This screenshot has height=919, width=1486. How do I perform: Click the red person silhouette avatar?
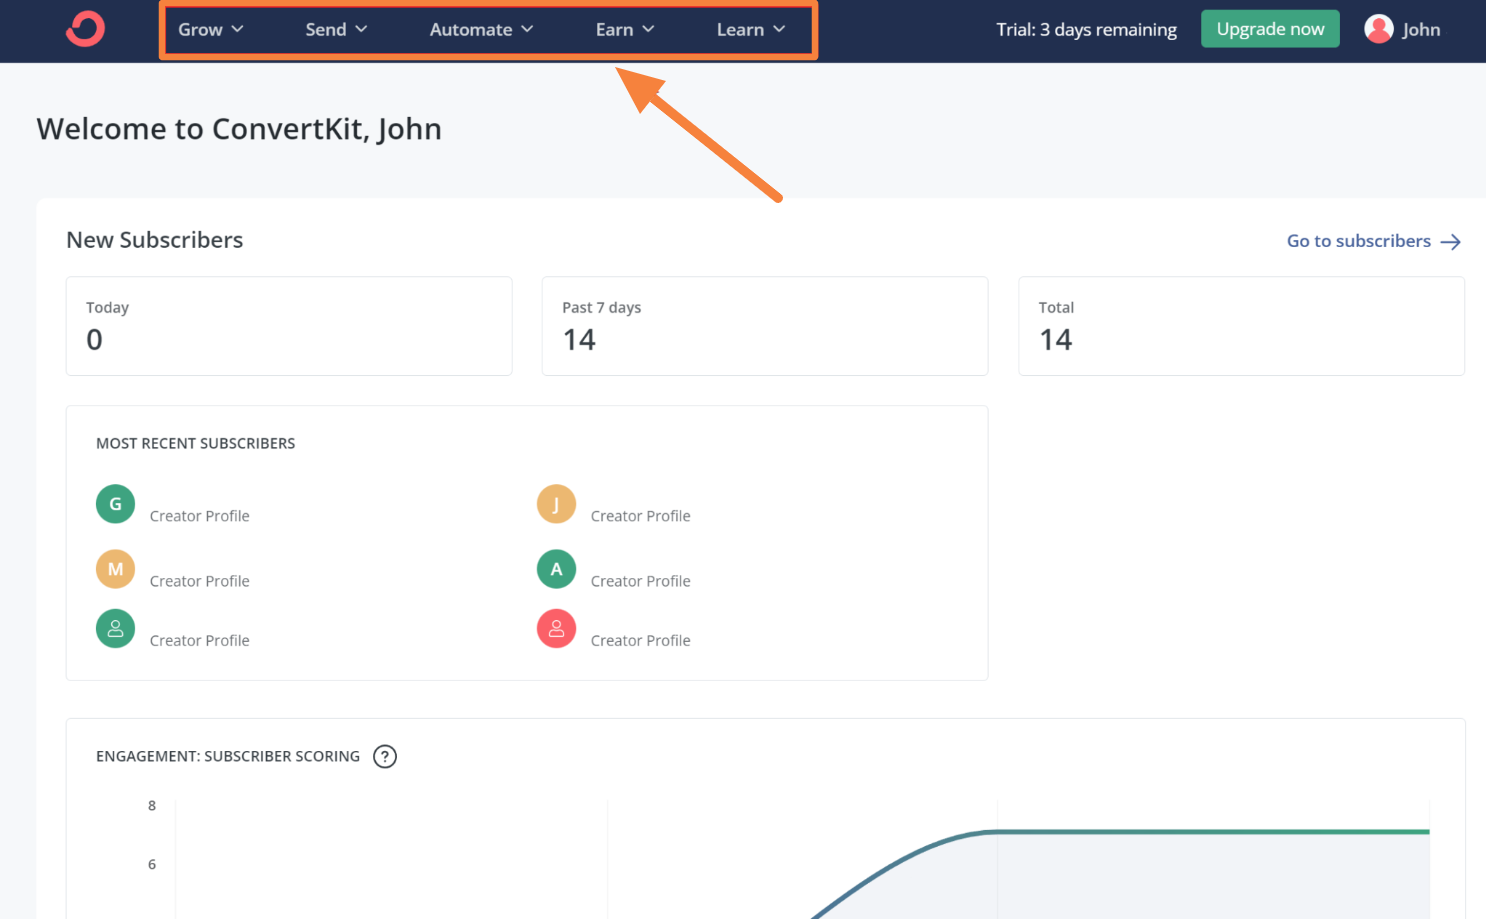coord(556,629)
